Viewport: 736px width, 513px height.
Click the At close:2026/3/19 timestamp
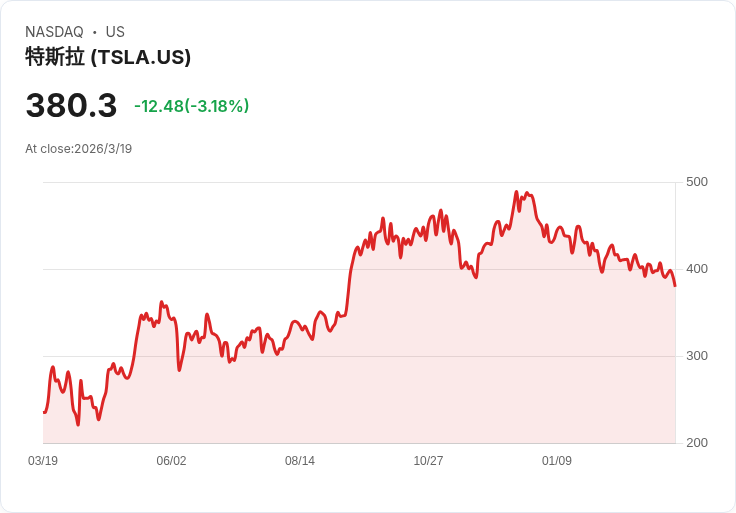78,149
